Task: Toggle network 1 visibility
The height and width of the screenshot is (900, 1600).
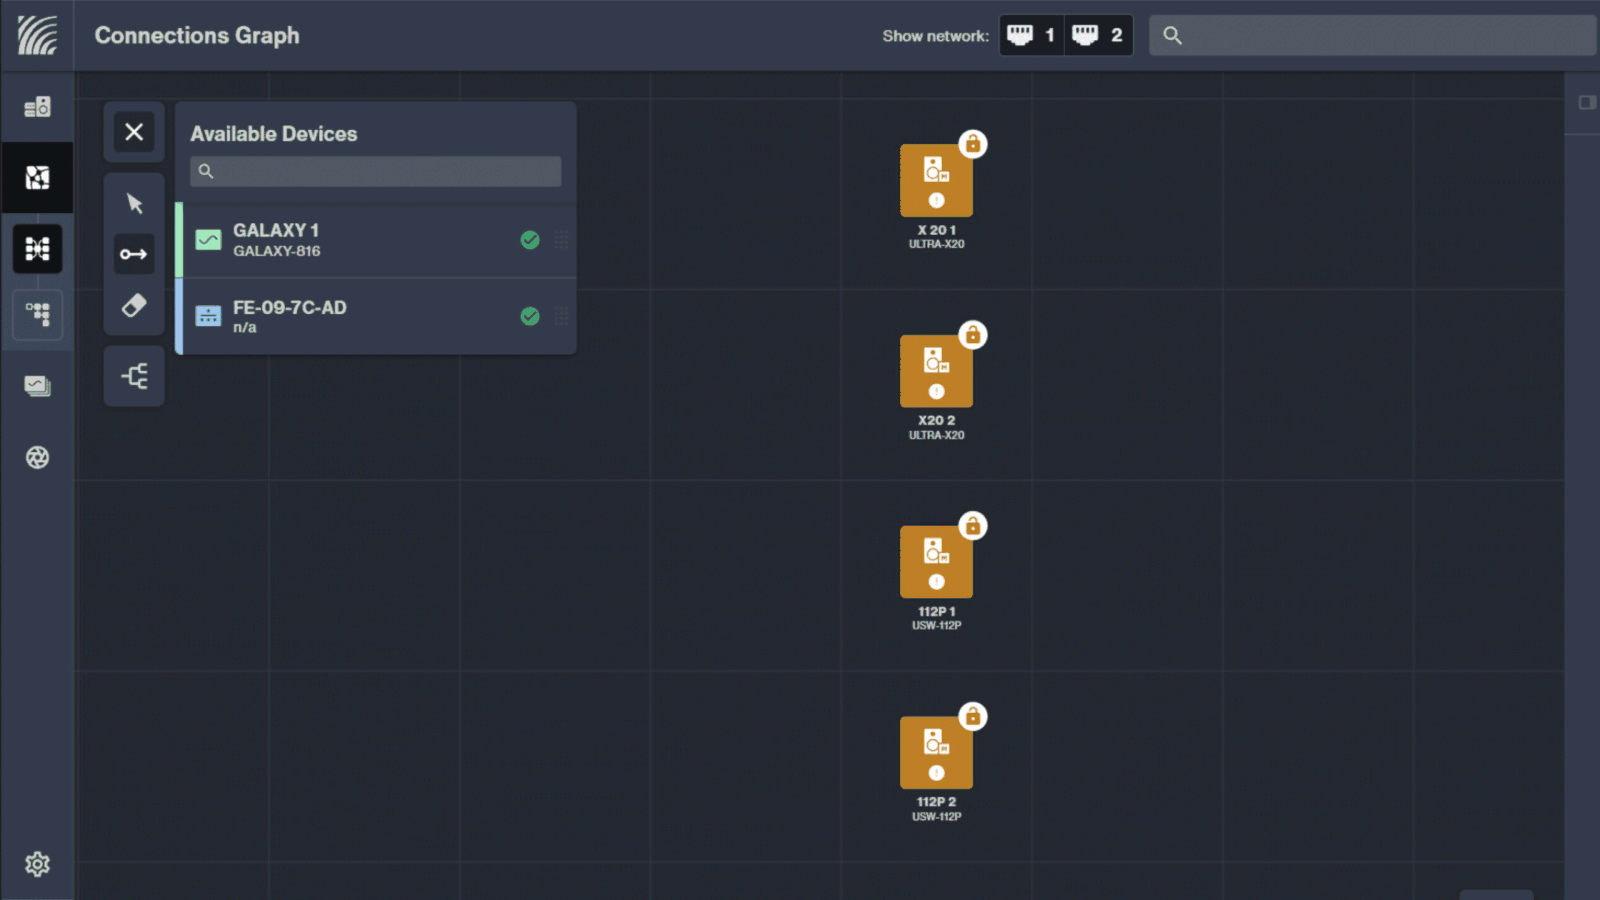Action: tap(1031, 35)
